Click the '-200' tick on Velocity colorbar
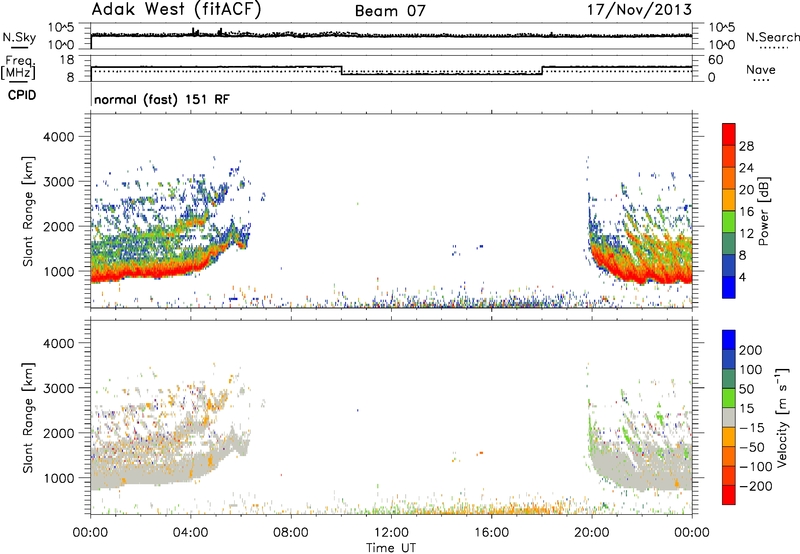 tap(755, 486)
